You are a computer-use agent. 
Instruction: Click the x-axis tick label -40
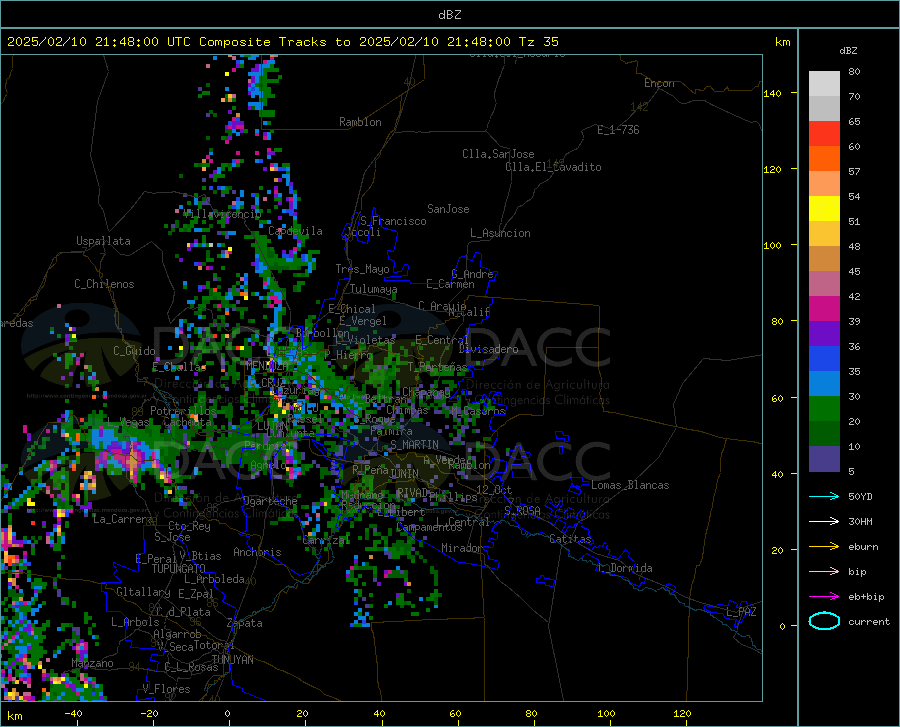coord(73,713)
